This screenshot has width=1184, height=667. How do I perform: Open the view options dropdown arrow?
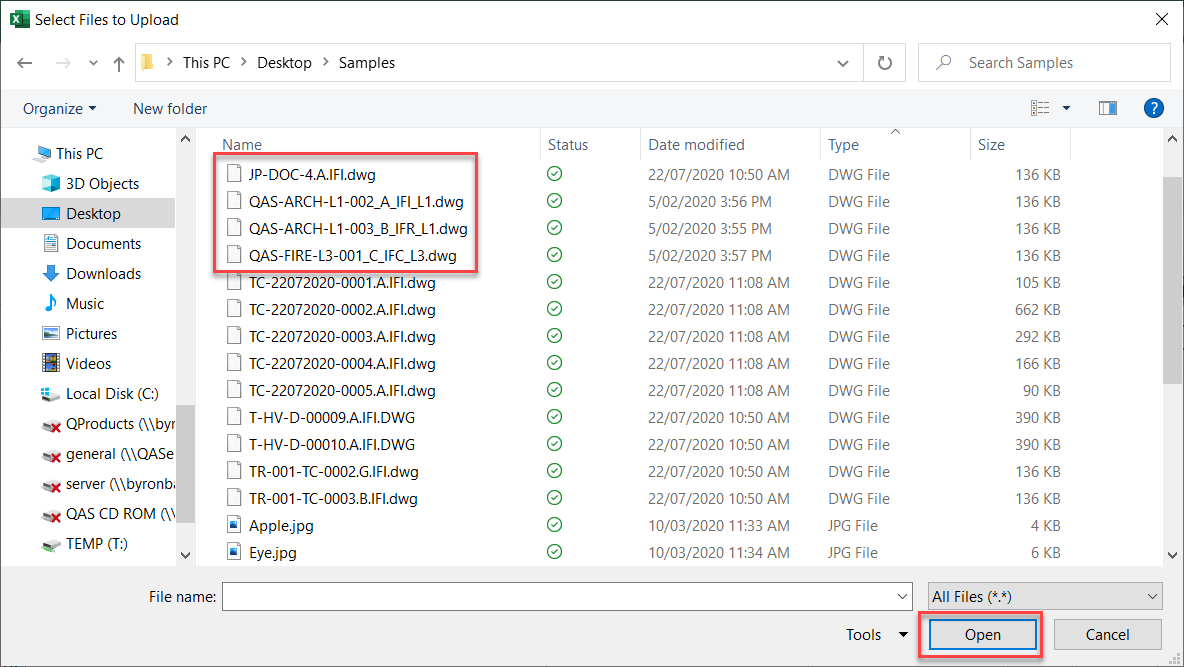click(1066, 108)
